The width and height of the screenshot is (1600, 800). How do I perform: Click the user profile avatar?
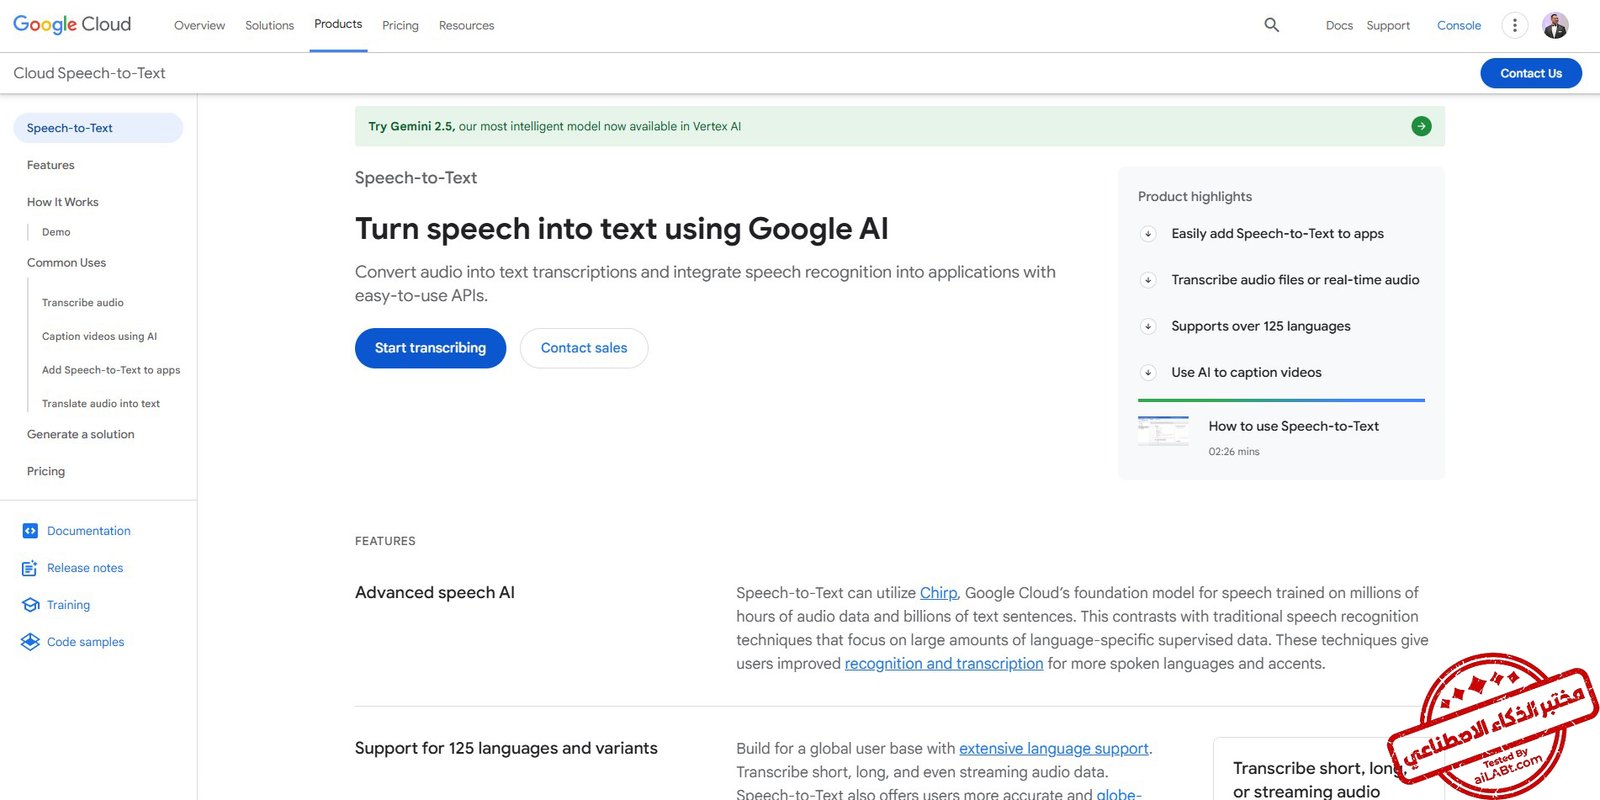click(x=1555, y=26)
